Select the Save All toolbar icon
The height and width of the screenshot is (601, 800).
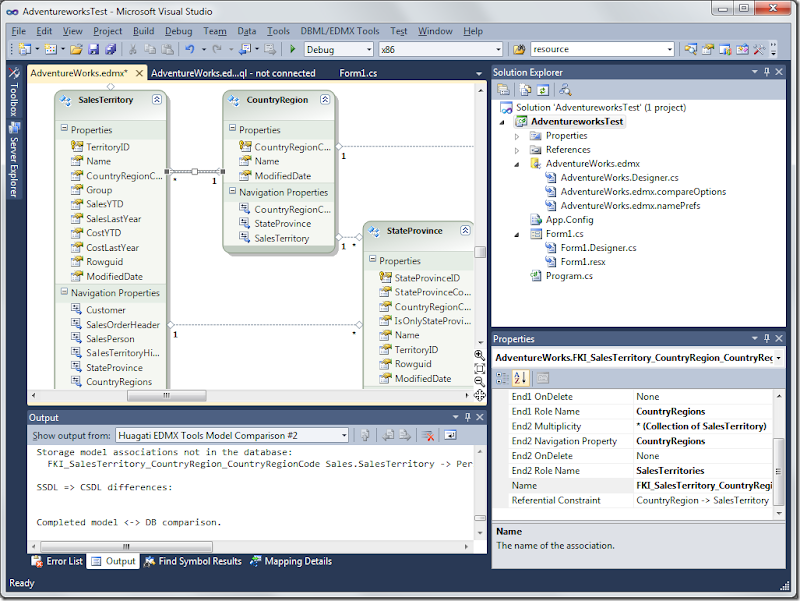tap(110, 50)
